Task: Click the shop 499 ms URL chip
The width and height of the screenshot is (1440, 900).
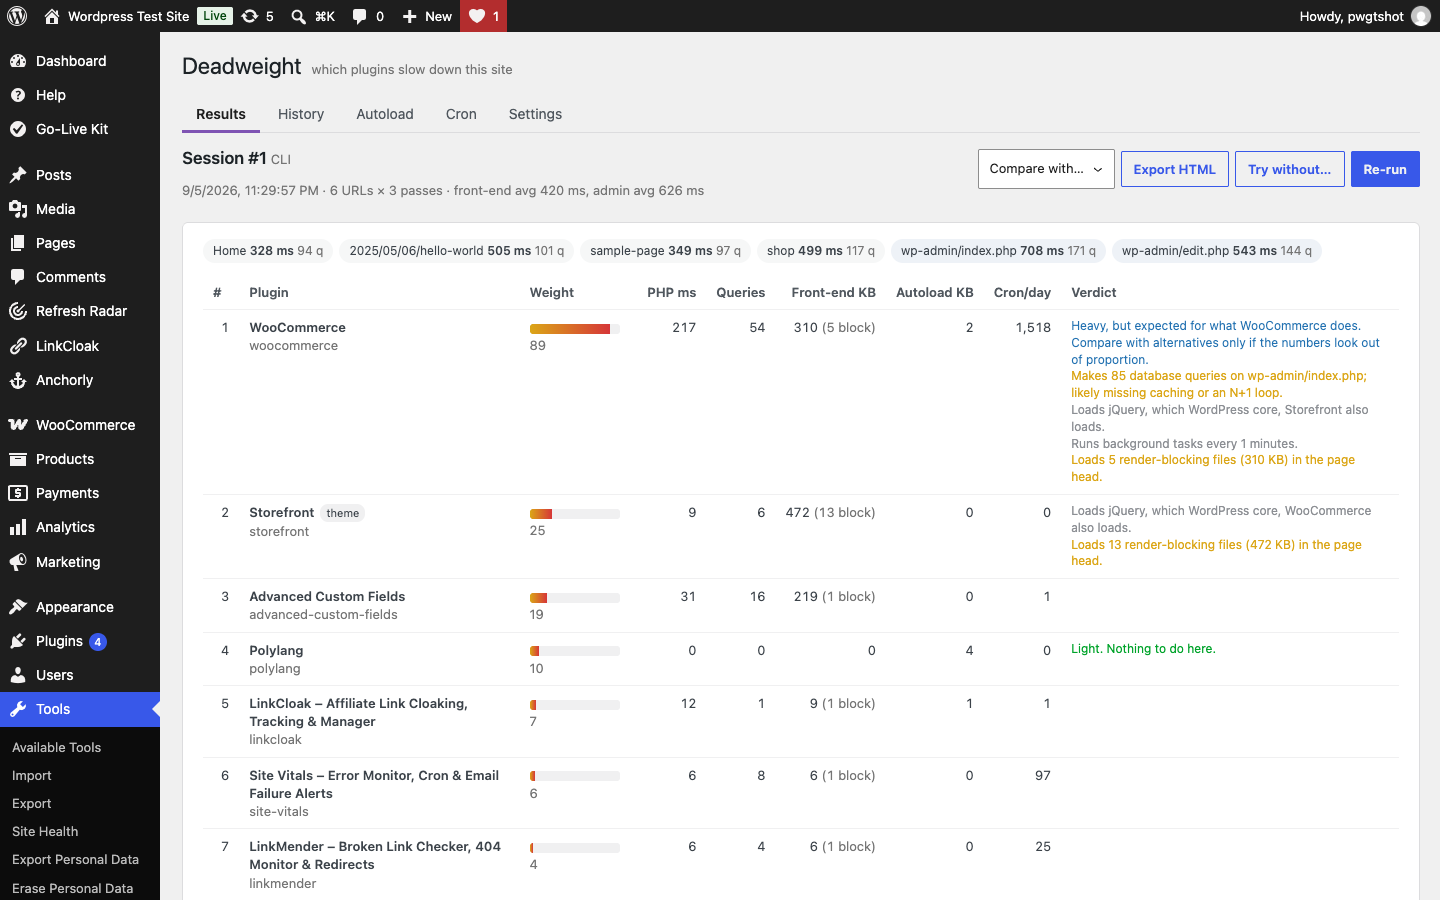Action: point(821,251)
